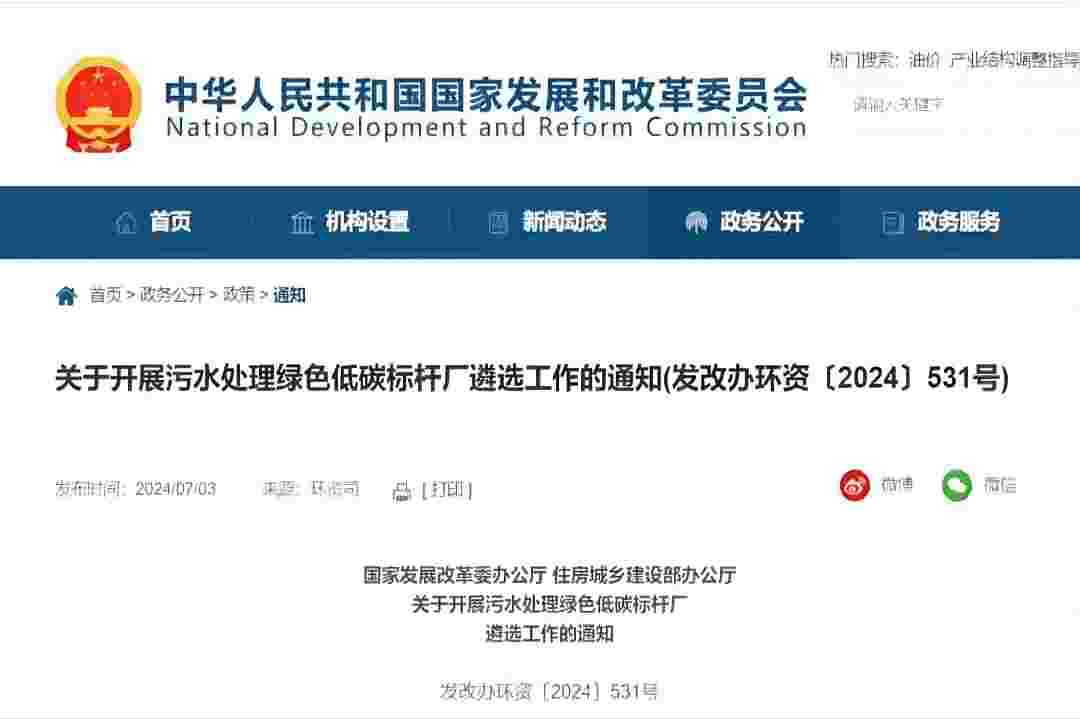1080x719 pixels.
Task: Click the breadcrumb house icon
Action: (66, 295)
